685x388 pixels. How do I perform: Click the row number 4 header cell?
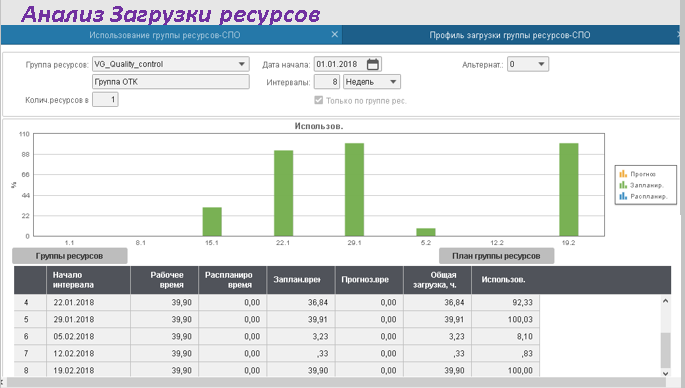pos(30,302)
